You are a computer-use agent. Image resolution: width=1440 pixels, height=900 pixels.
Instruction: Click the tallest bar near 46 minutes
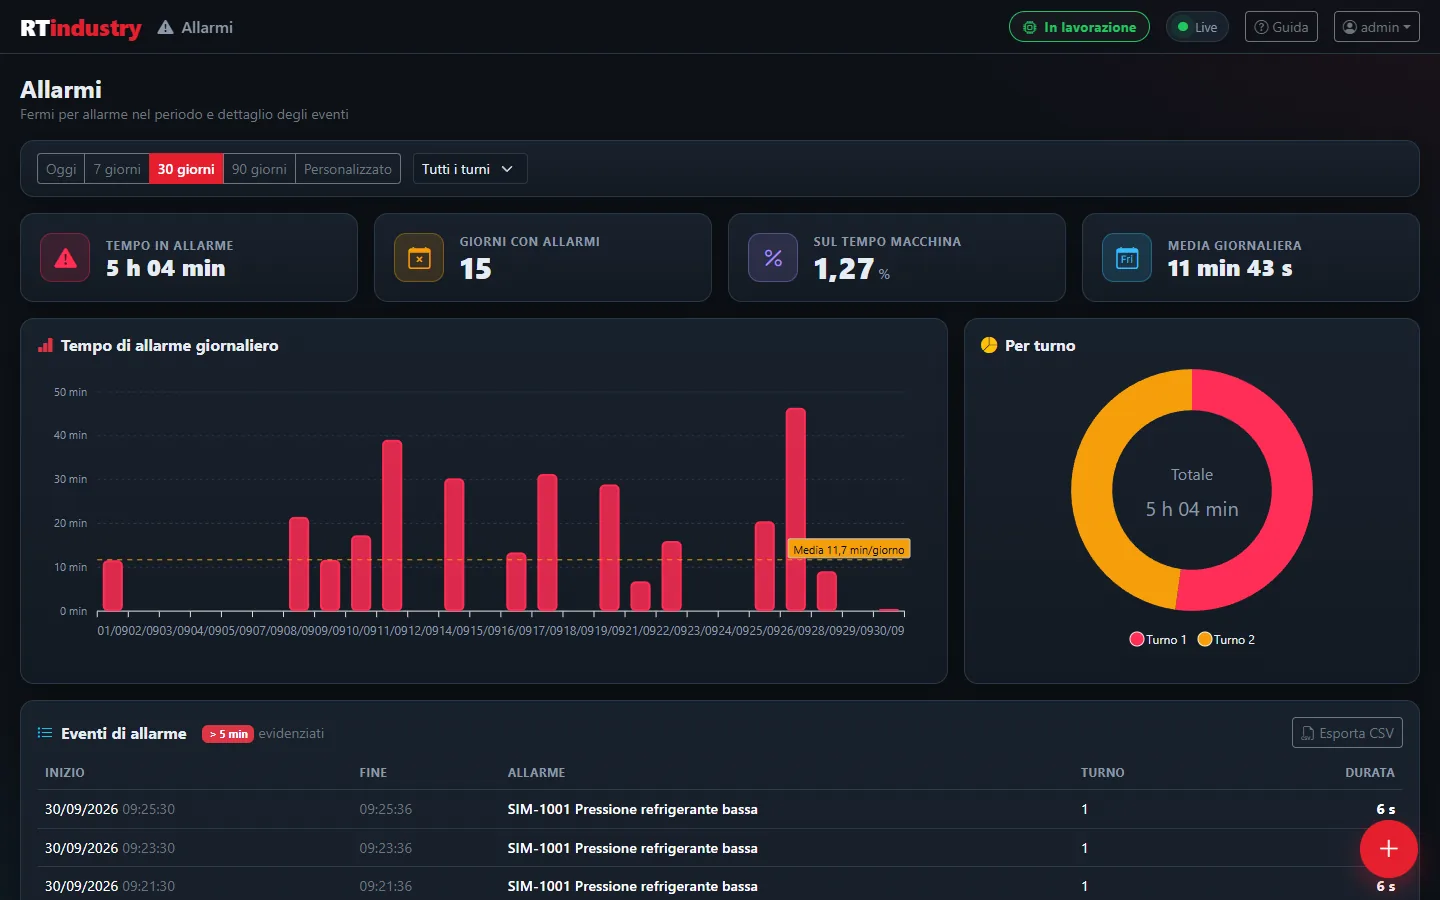pyautogui.click(x=795, y=509)
